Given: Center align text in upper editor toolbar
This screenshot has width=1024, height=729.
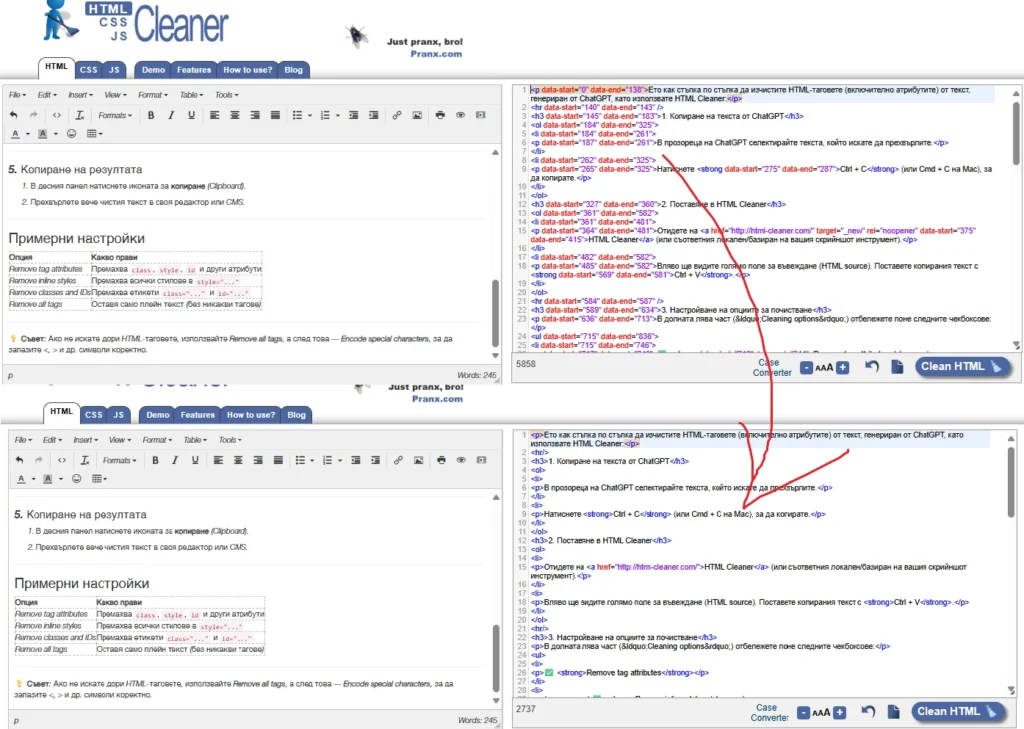Looking at the screenshot, I should 234,115.
